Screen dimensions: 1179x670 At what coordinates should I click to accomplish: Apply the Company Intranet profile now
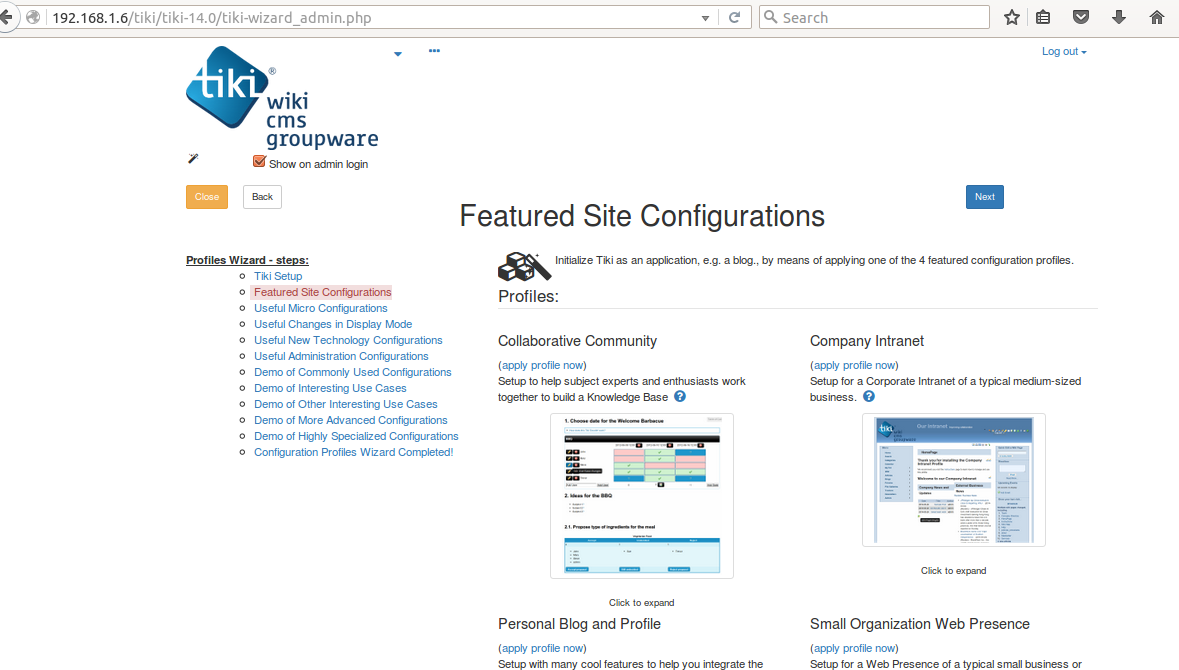click(854, 365)
